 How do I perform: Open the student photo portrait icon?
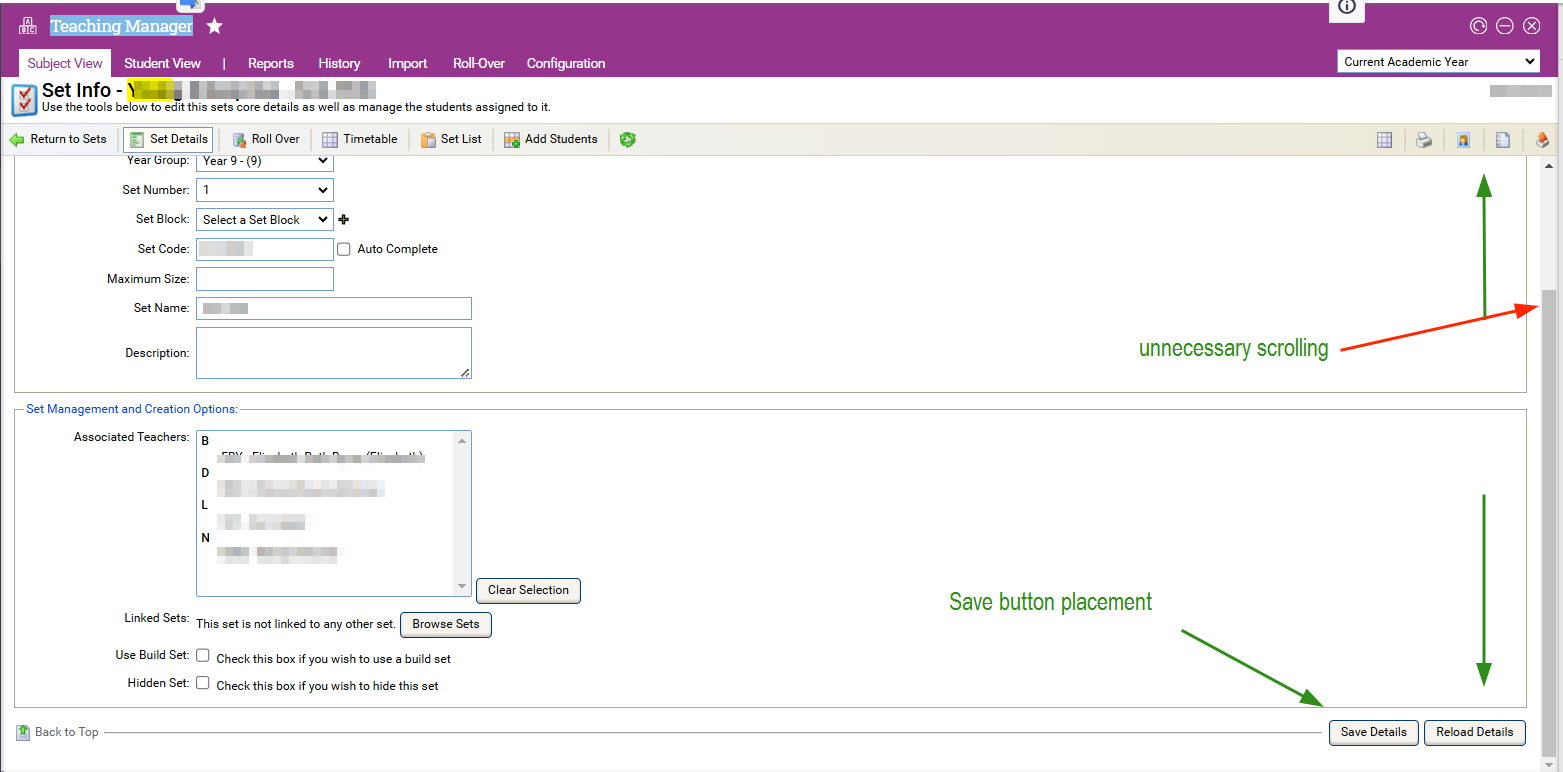pos(1463,141)
